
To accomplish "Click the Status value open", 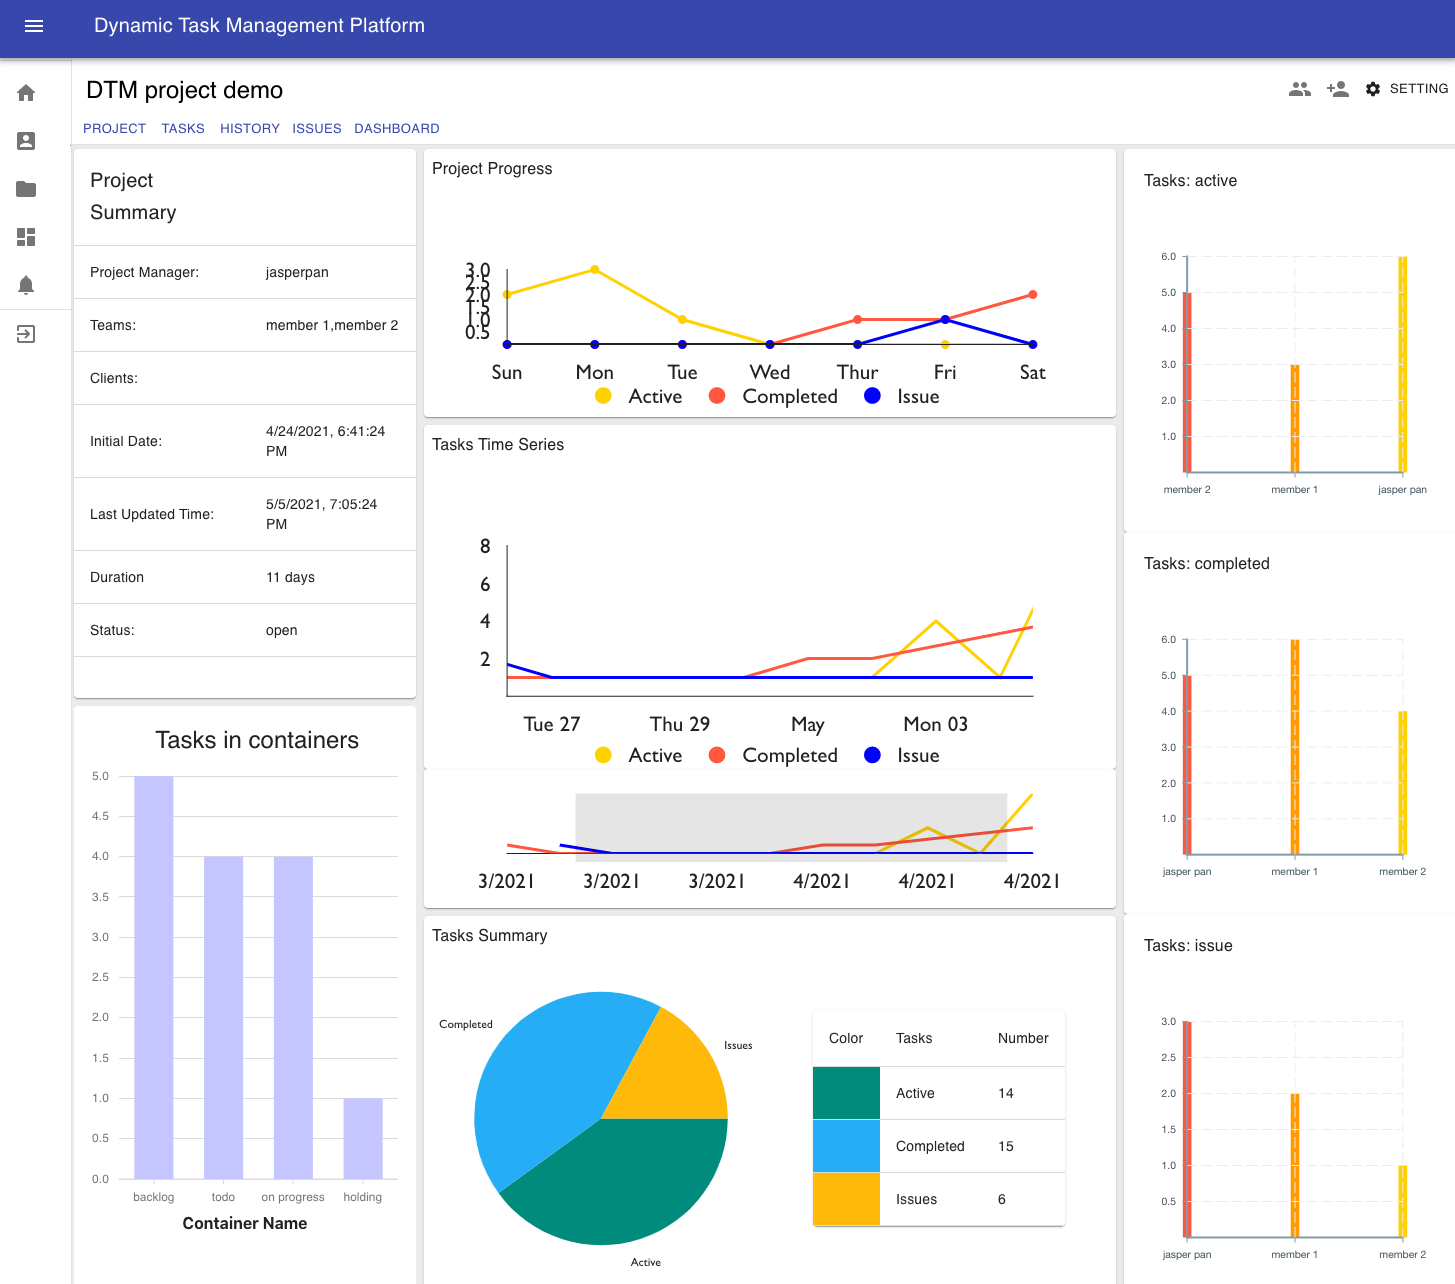I will pos(282,630).
